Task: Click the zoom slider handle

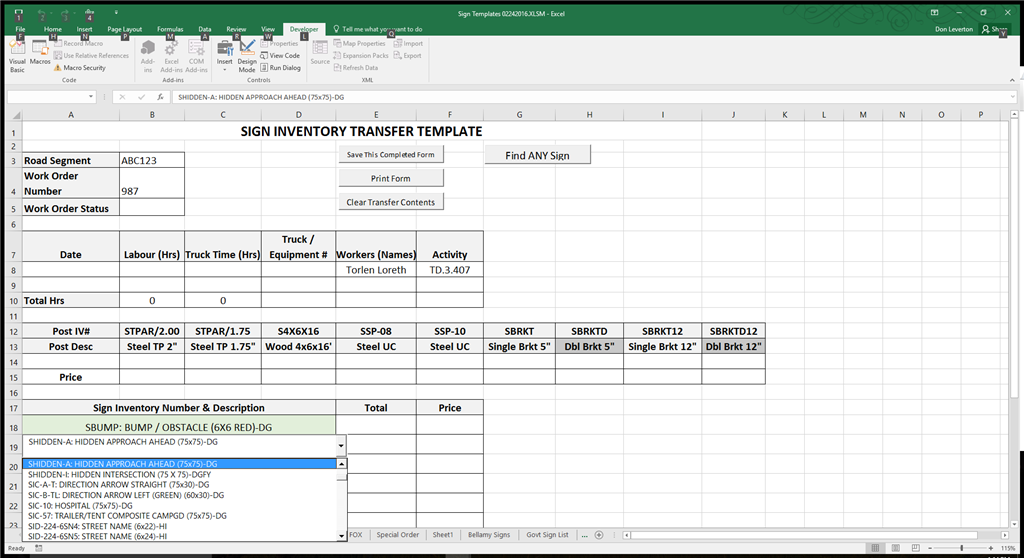Action: (x=962, y=548)
